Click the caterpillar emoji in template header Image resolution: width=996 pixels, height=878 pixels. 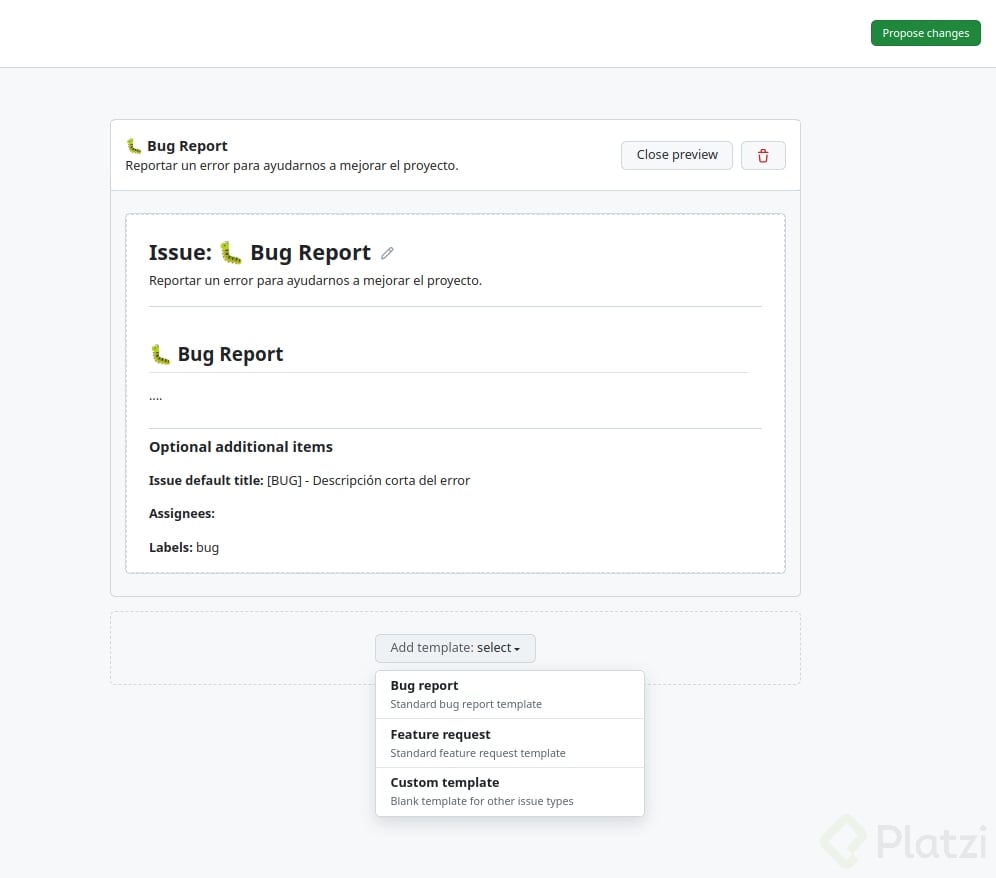tap(134, 146)
